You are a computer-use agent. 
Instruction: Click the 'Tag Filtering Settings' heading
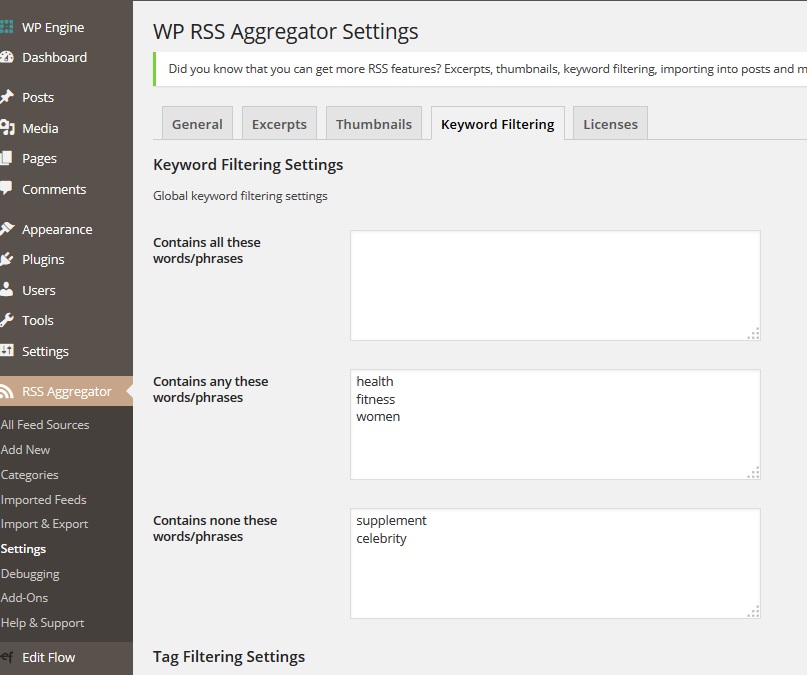pos(229,656)
